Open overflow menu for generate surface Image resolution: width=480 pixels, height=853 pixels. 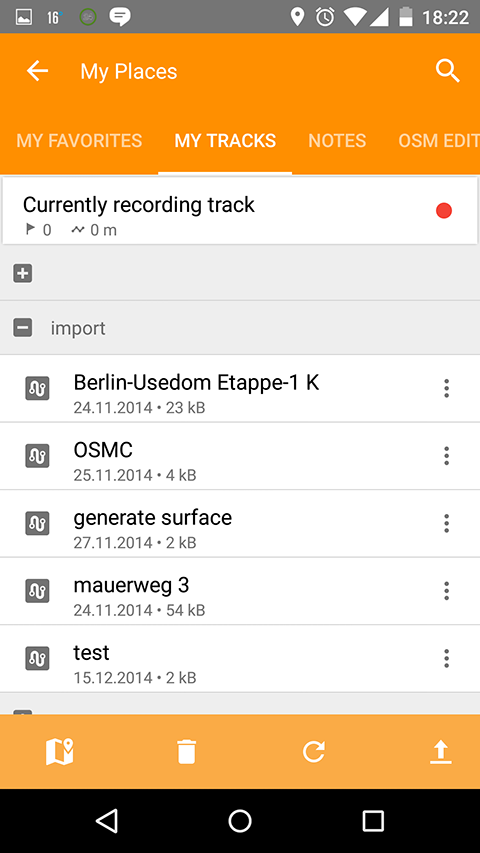pyautogui.click(x=446, y=523)
